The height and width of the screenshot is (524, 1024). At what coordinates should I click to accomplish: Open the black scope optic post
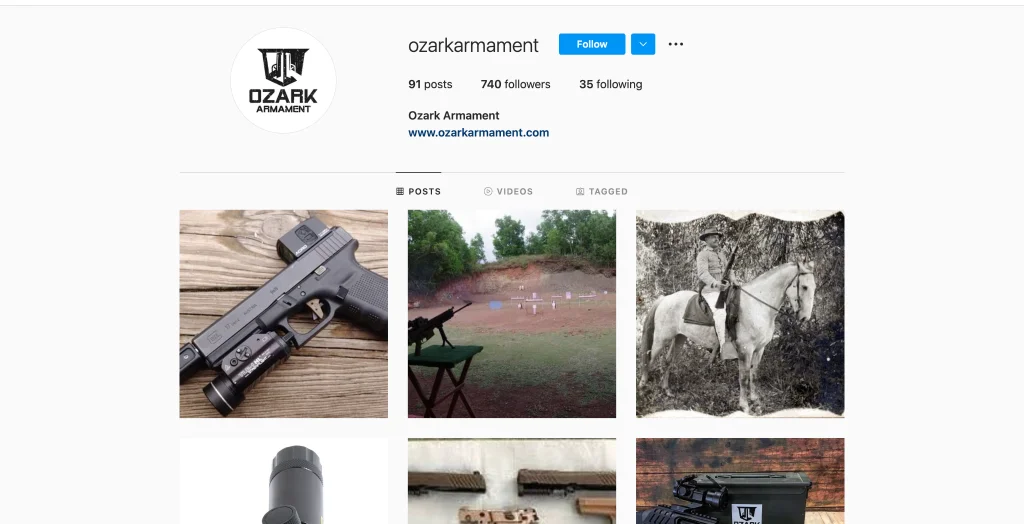tap(283, 481)
